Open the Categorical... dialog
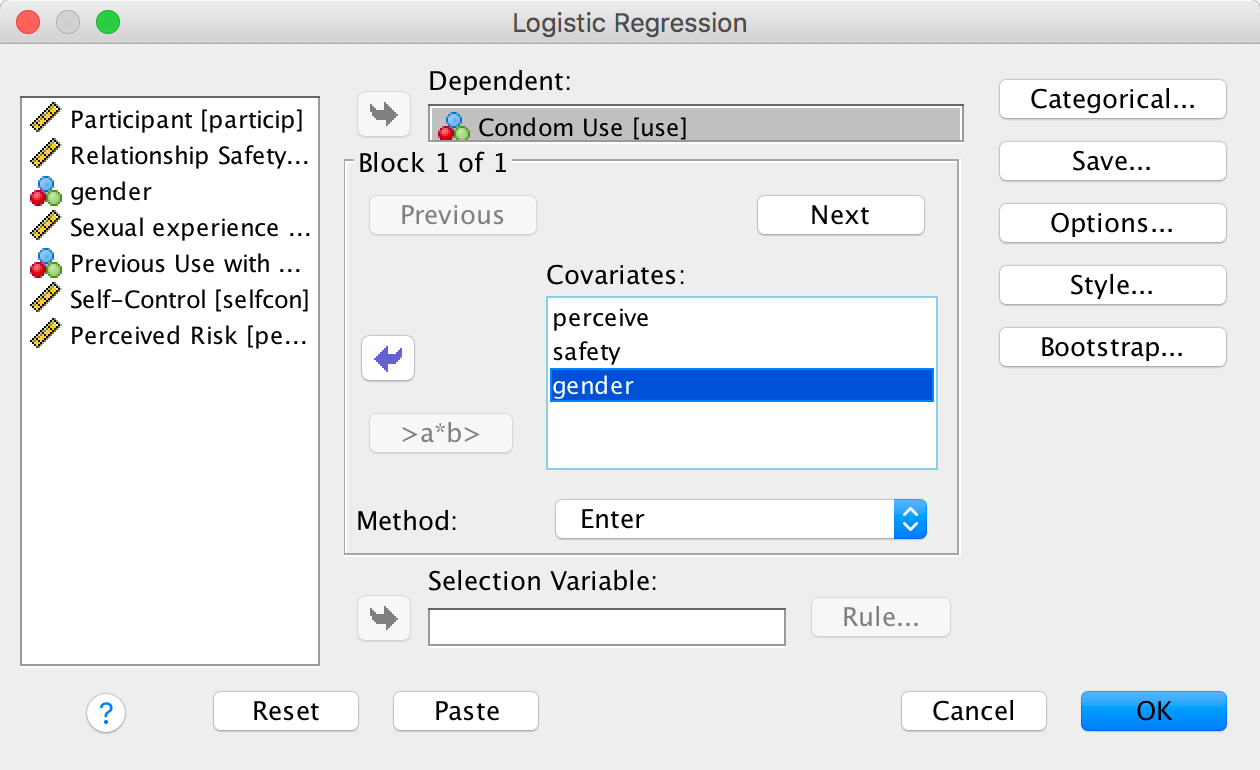Screen dimensions: 1260x770 (x=1112, y=100)
